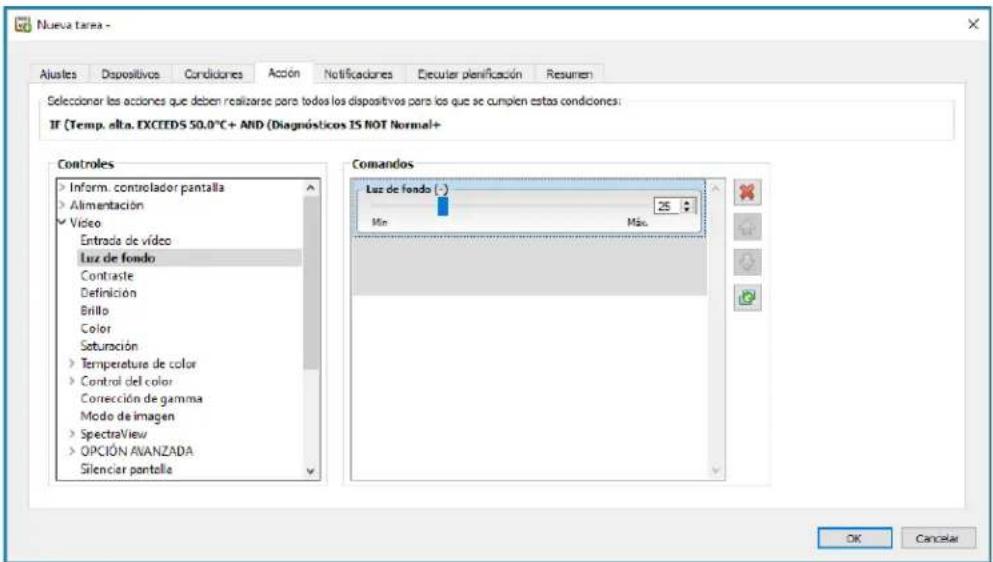Open the Notificaciones tab
993x562 pixels.
click(x=358, y=74)
